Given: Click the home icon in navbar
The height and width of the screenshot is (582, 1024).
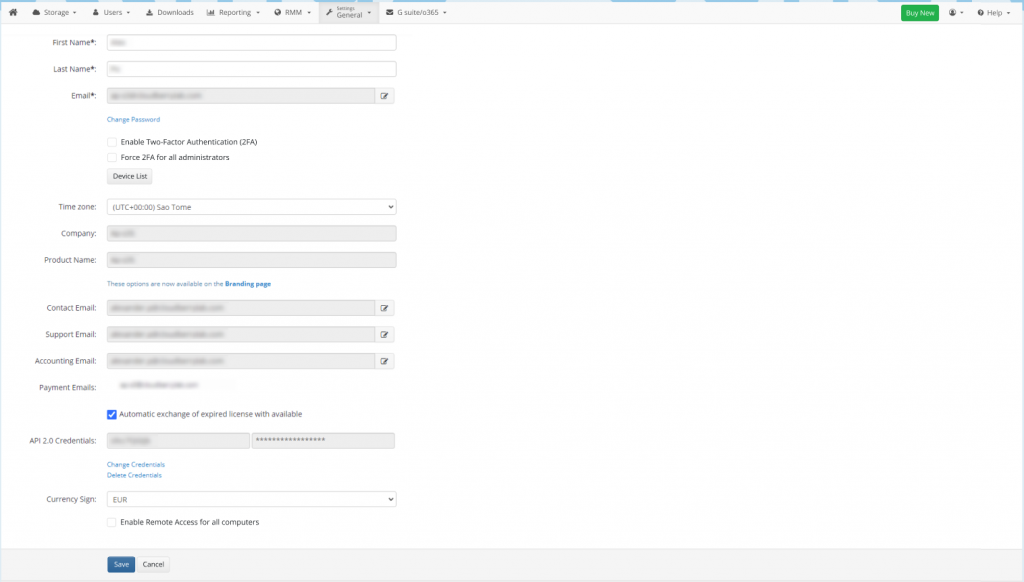Looking at the screenshot, I should pos(13,13).
